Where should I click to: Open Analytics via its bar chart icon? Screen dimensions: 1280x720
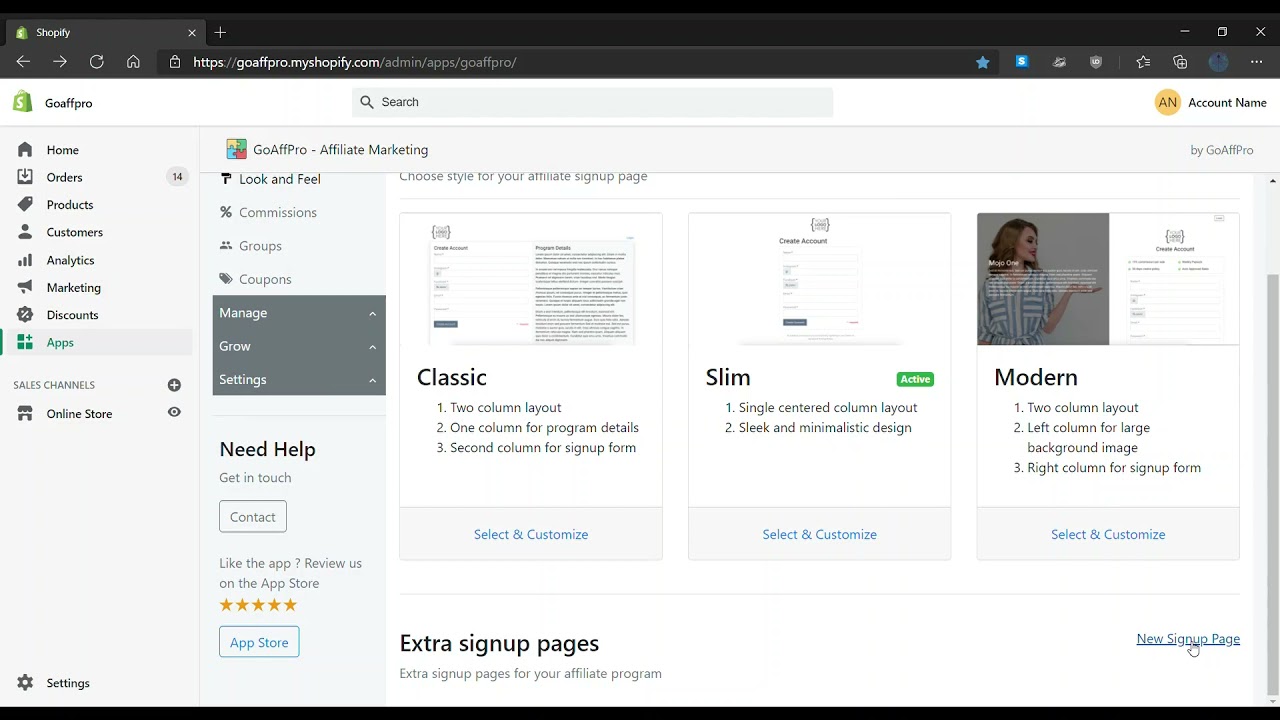pyautogui.click(x=25, y=260)
